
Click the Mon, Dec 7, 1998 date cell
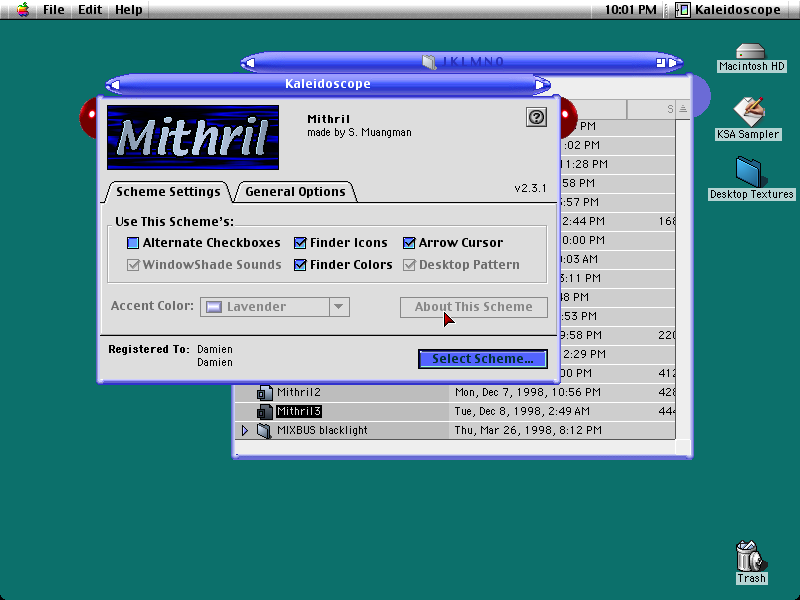[528, 392]
